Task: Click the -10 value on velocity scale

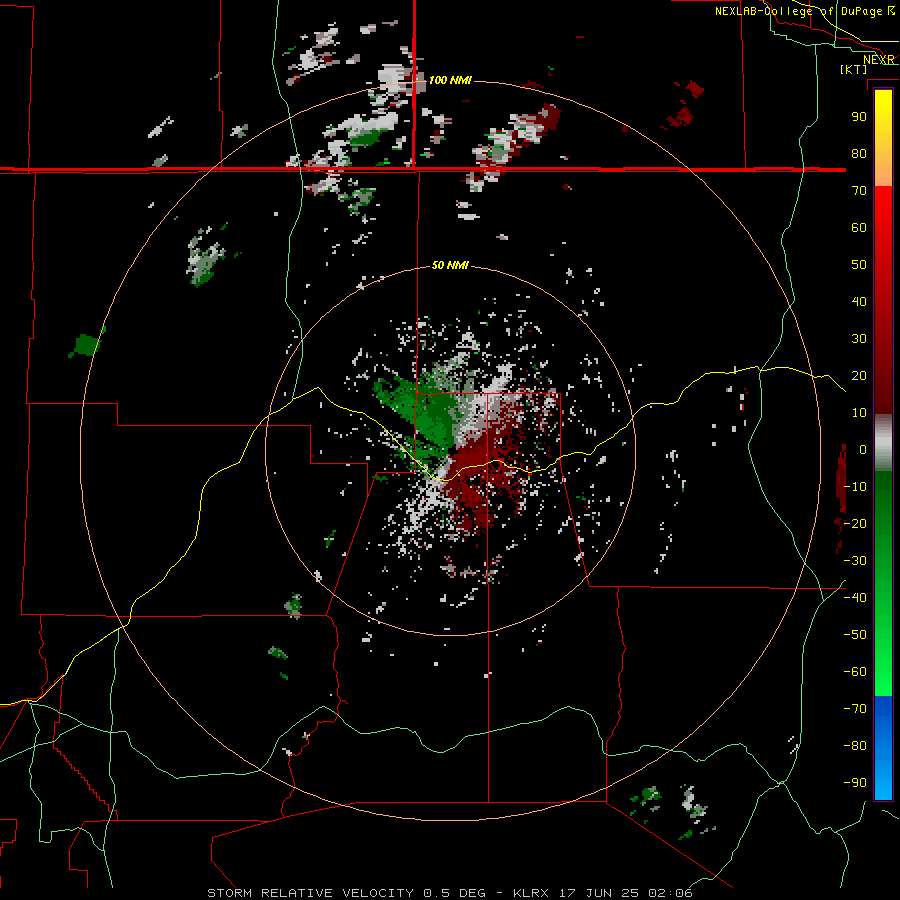Action: pos(856,487)
